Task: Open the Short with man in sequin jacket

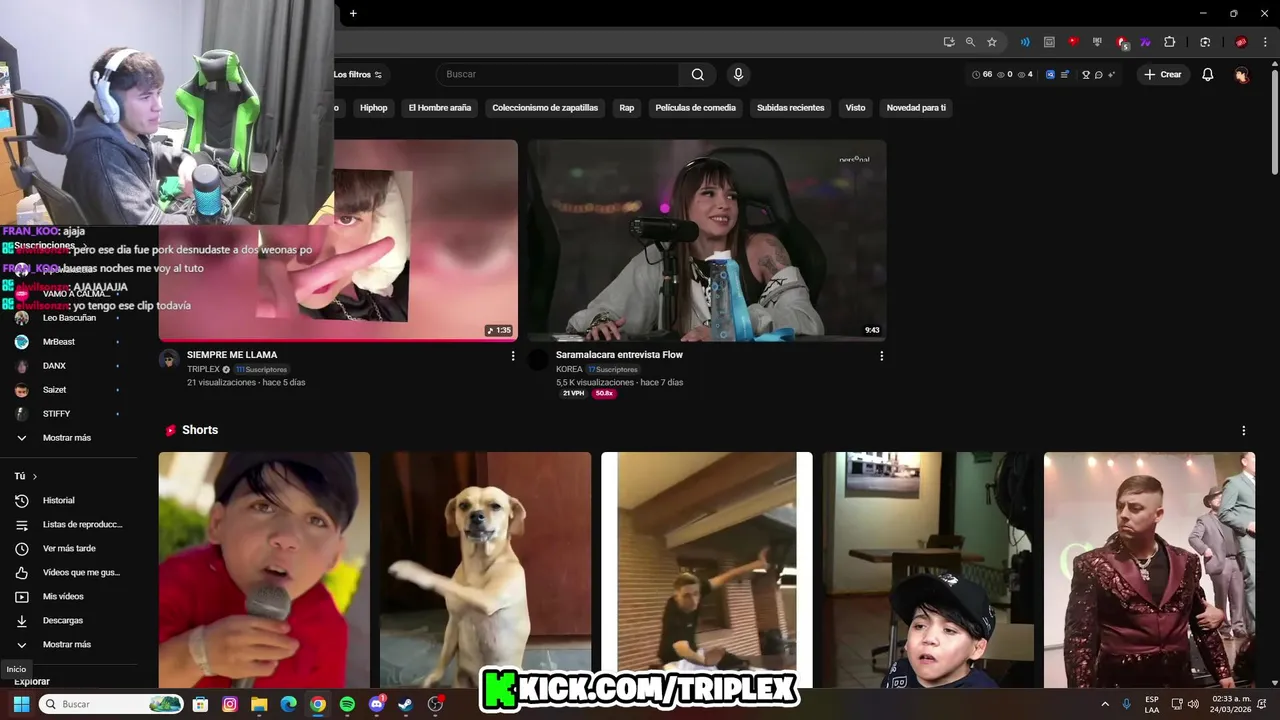Action: click(x=1149, y=570)
